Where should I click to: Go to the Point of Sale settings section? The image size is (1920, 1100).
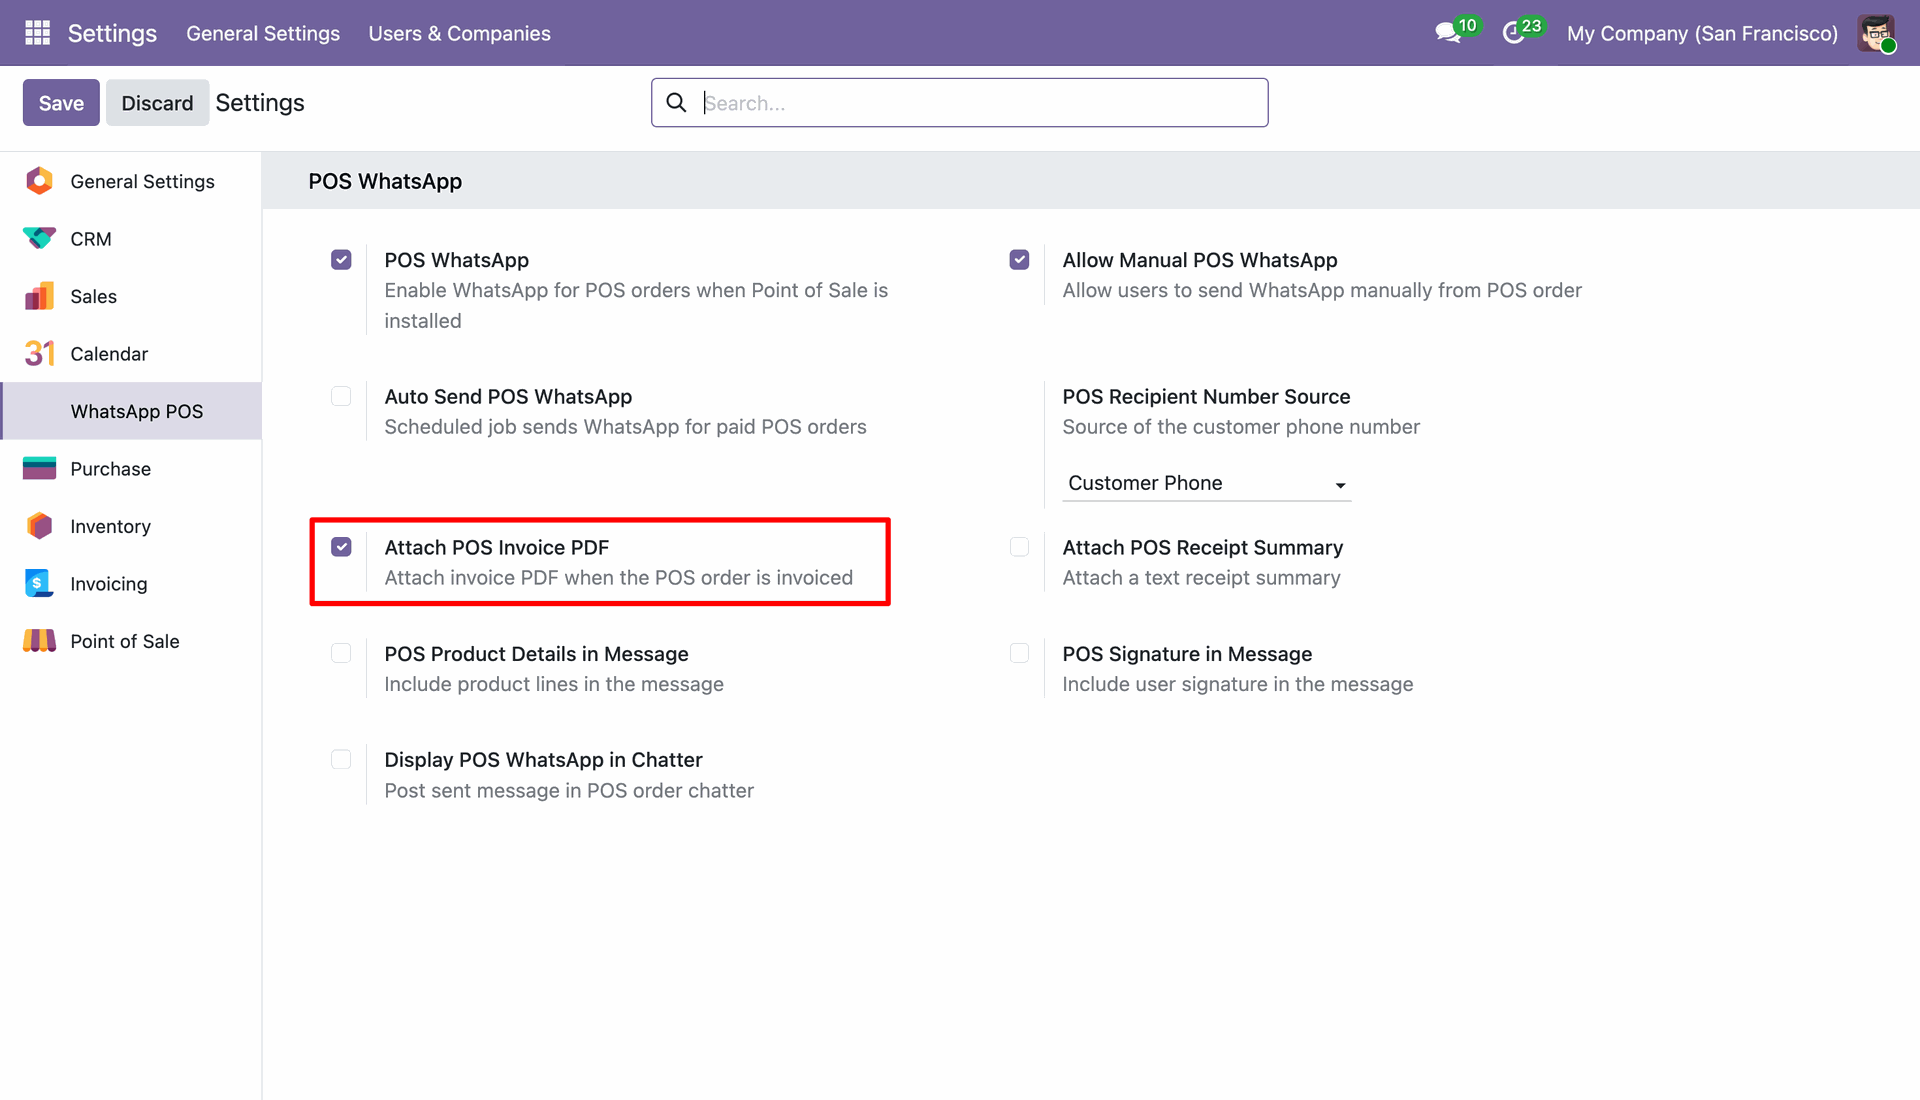(x=131, y=641)
